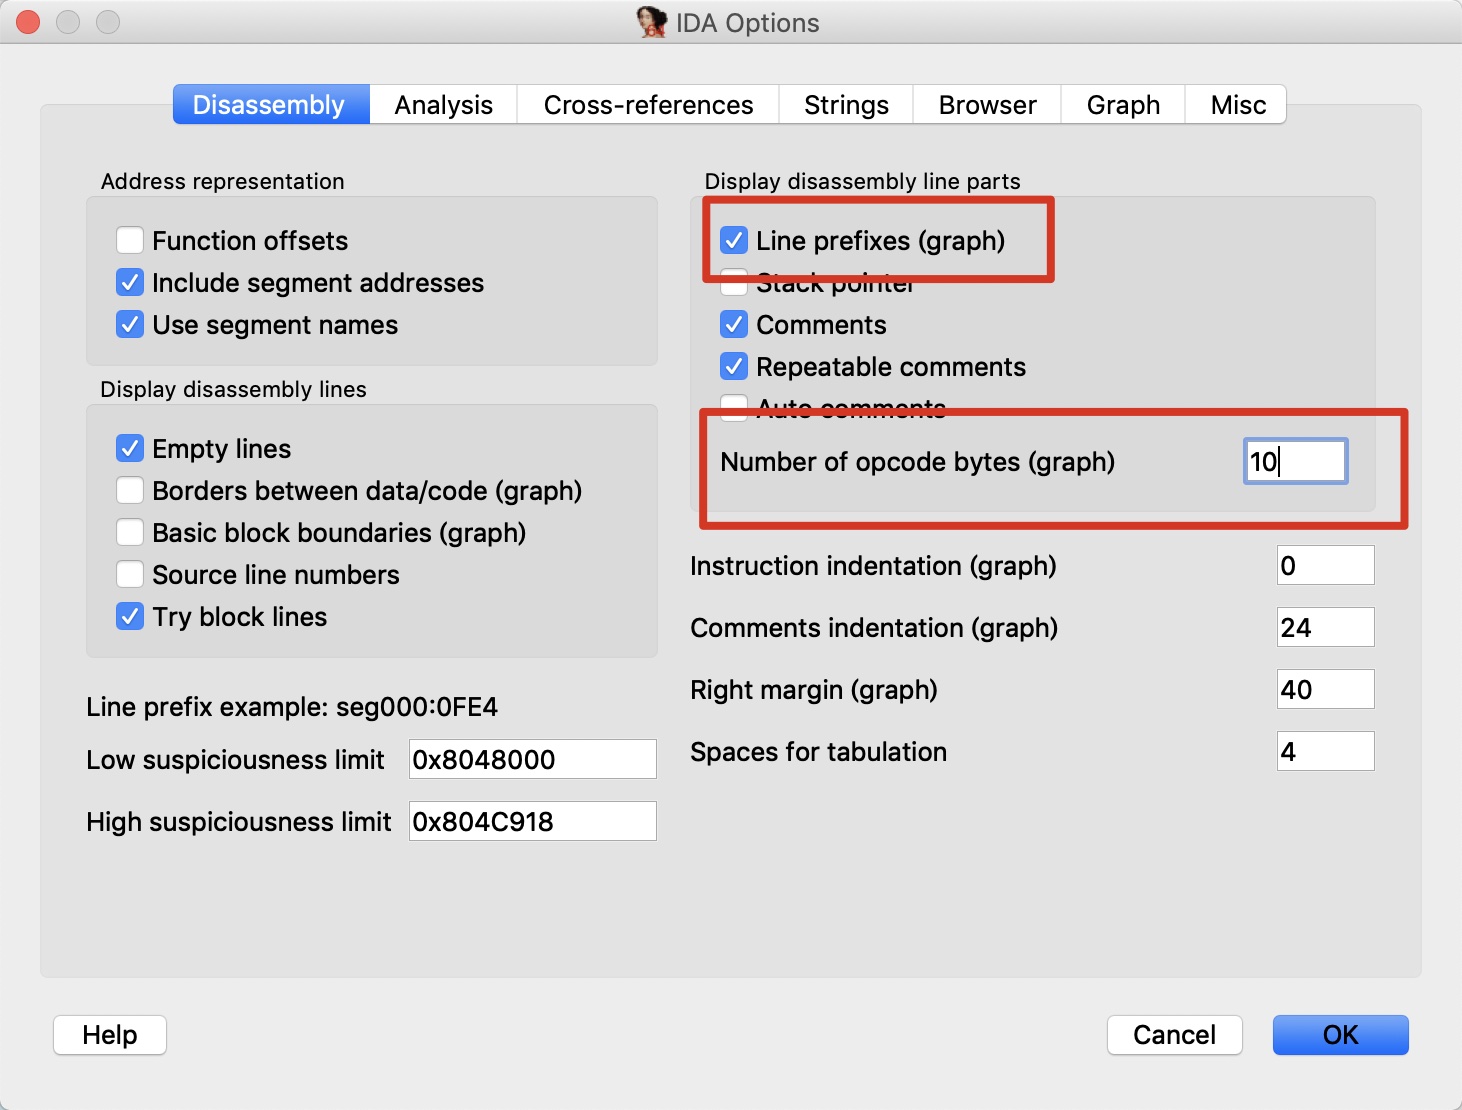Image resolution: width=1462 pixels, height=1110 pixels.
Task: Close the IDA Options window
Action: [29, 22]
